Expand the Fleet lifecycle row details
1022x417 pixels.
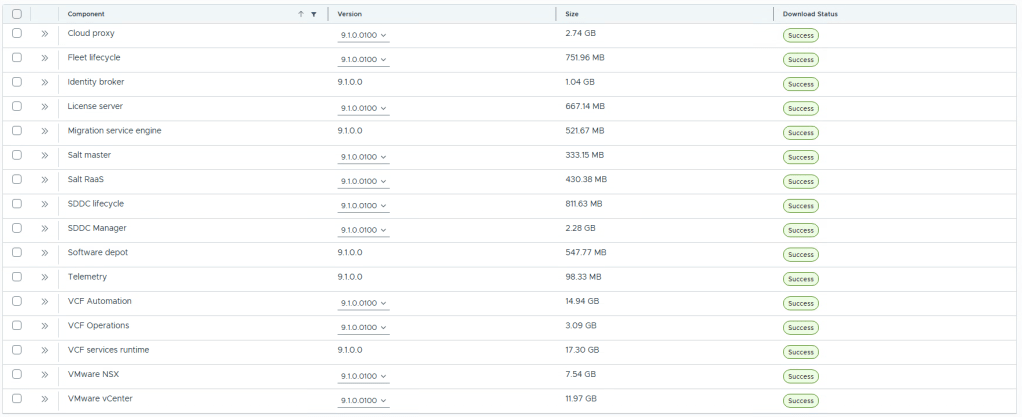click(44, 57)
